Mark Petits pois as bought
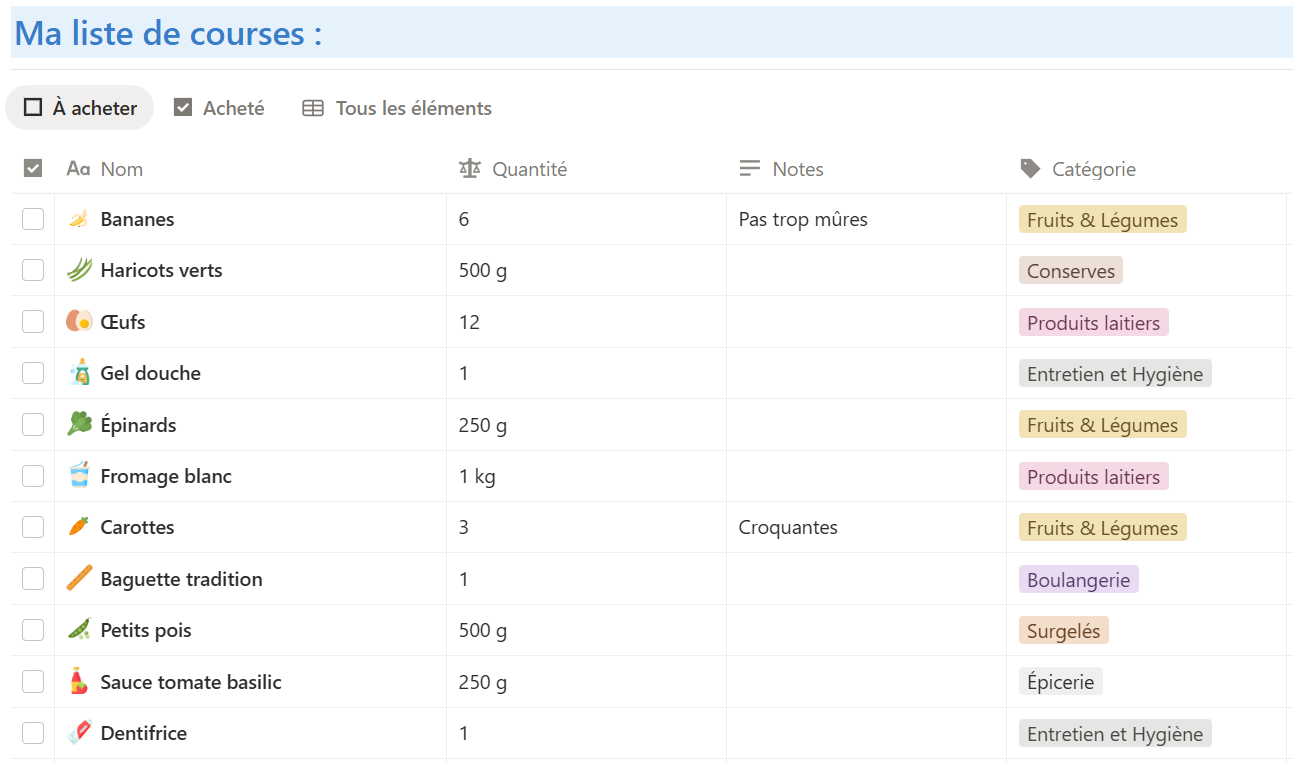Image resolution: width=1293 pixels, height=764 pixels. 33,630
